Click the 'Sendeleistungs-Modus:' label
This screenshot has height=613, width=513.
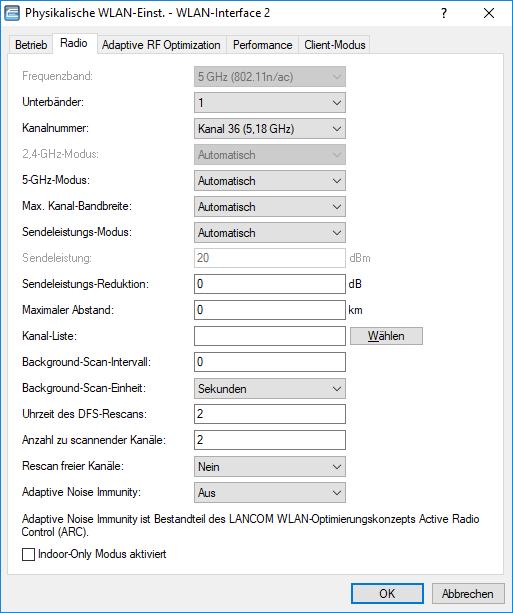(77, 232)
